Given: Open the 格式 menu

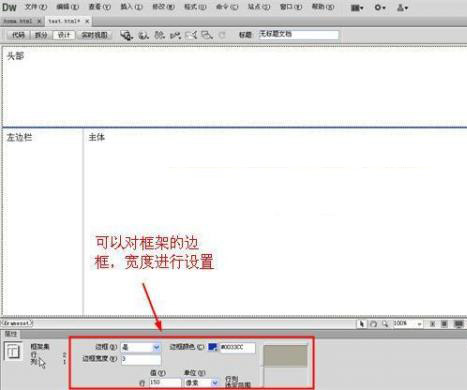Looking at the screenshot, I should point(195,7).
